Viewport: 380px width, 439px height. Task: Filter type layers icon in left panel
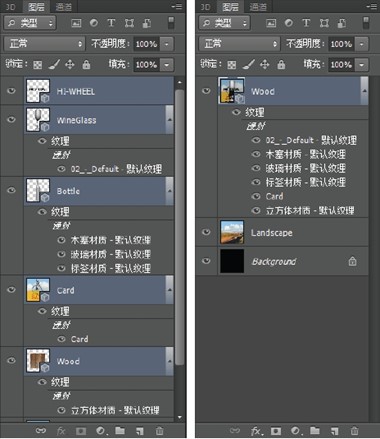click(111, 23)
